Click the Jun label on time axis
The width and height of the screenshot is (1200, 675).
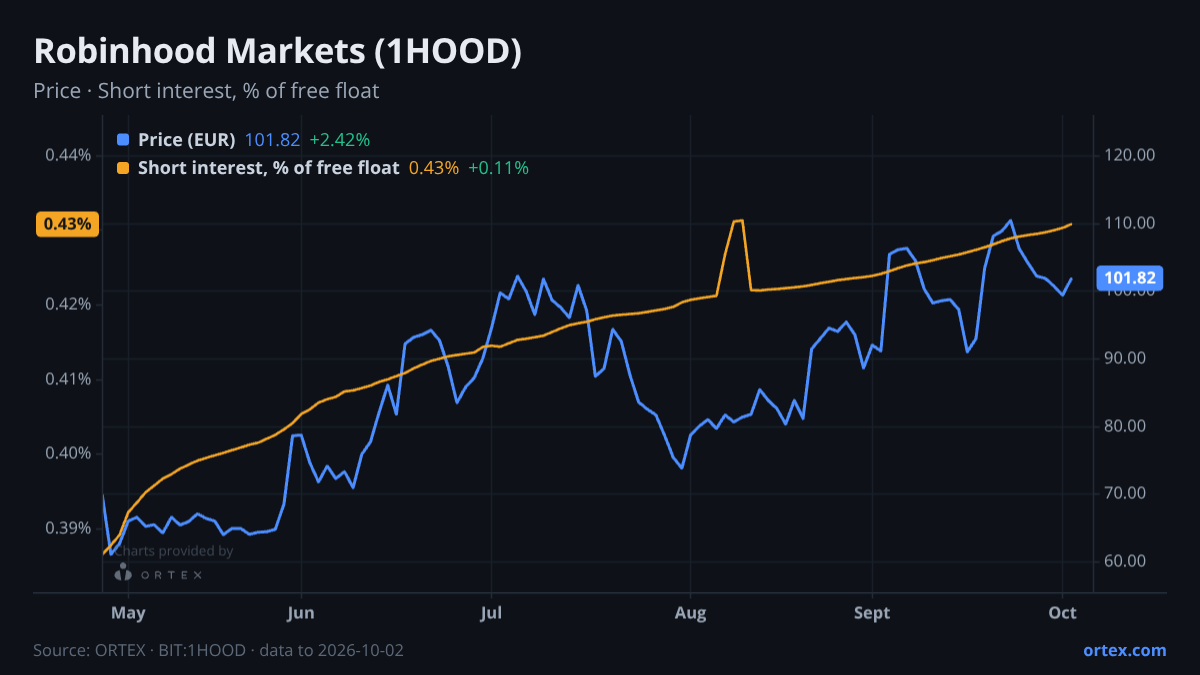click(x=301, y=611)
